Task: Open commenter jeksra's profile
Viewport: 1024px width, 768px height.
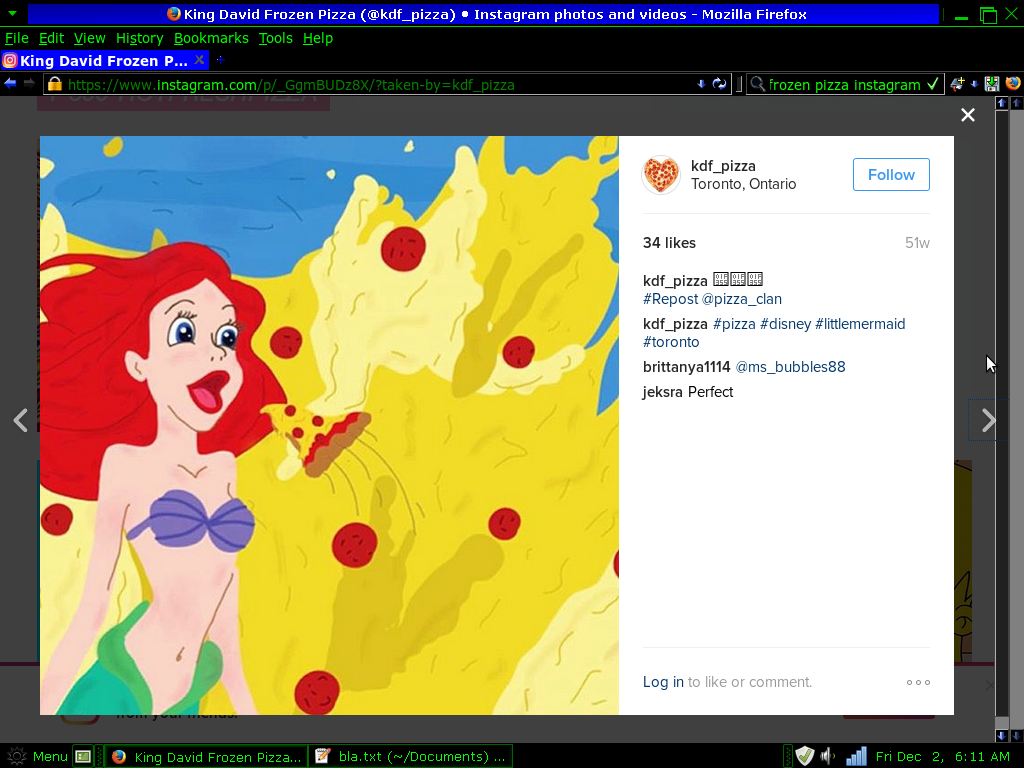Action: (x=663, y=392)
